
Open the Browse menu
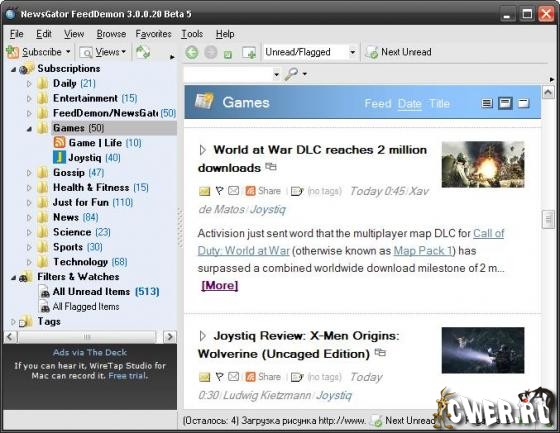point(111,34)
